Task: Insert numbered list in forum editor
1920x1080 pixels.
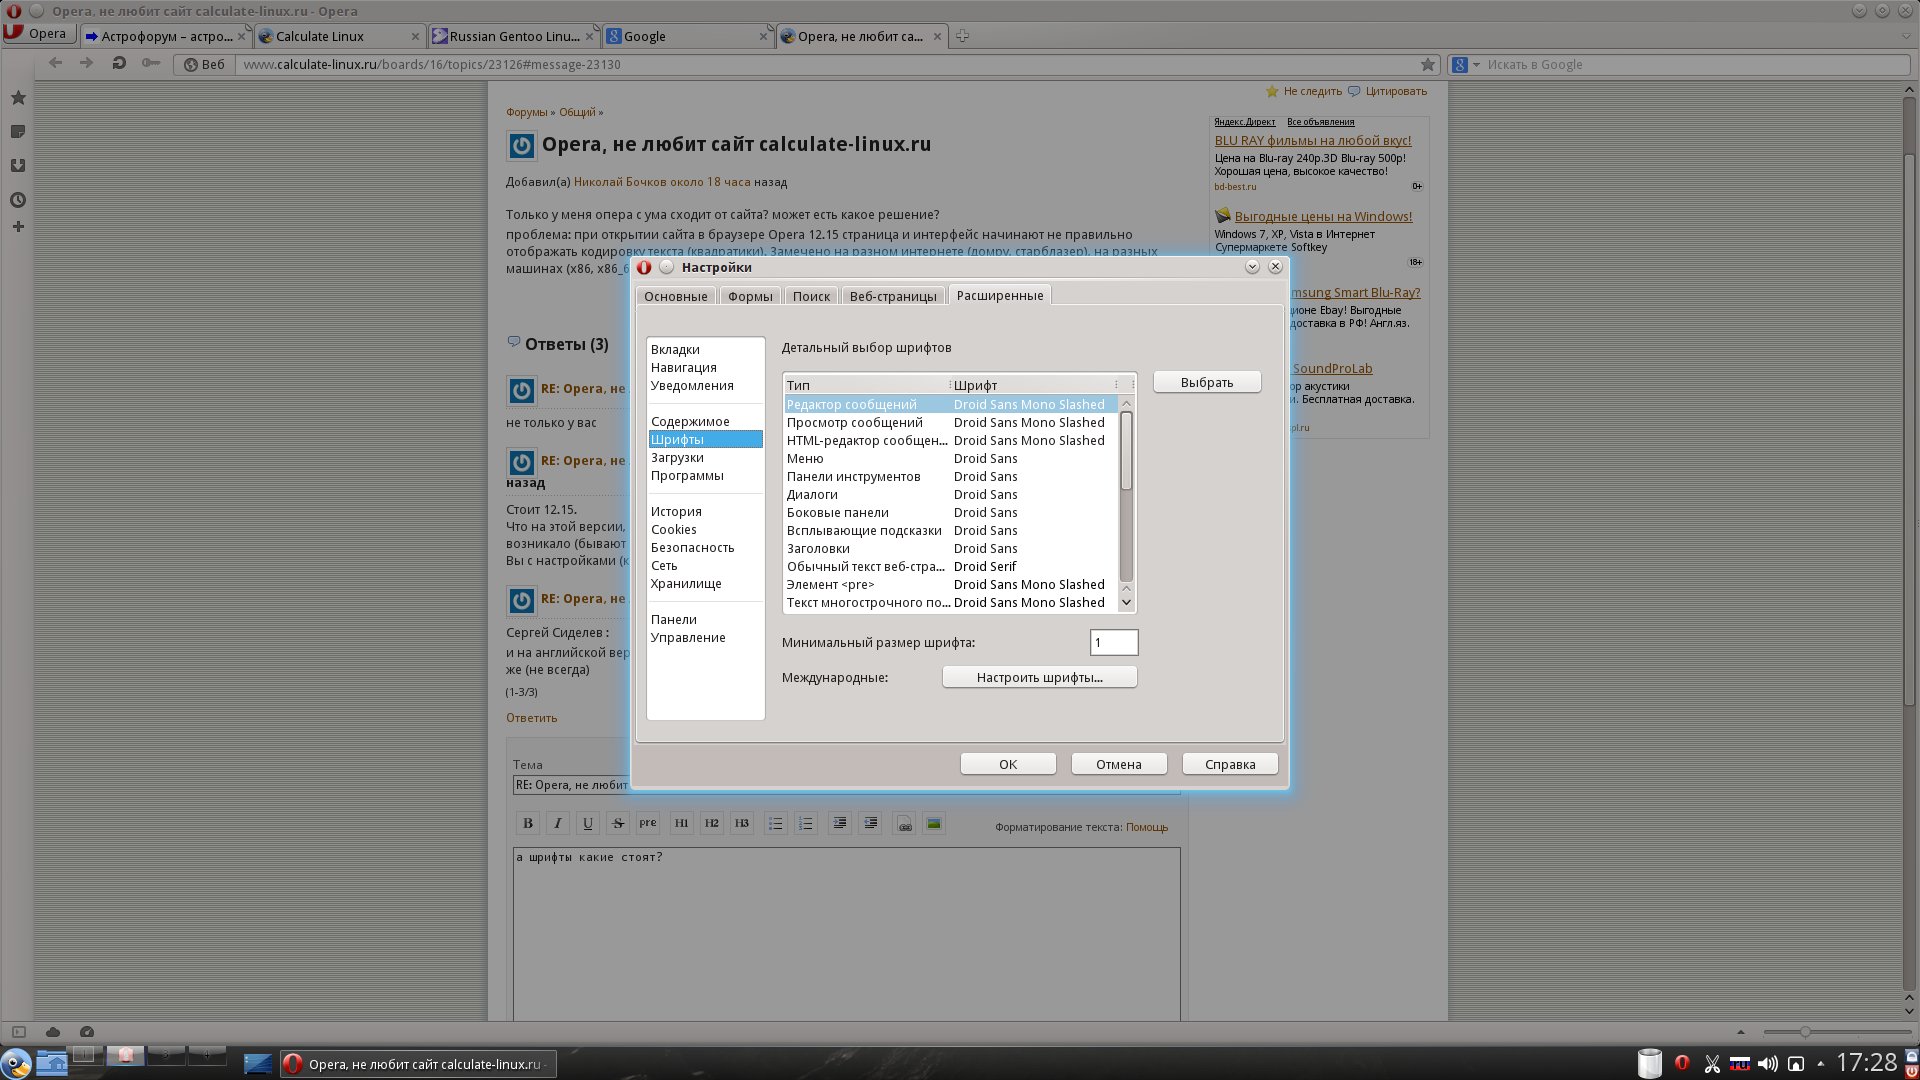Action: click(x=805, y=823)
